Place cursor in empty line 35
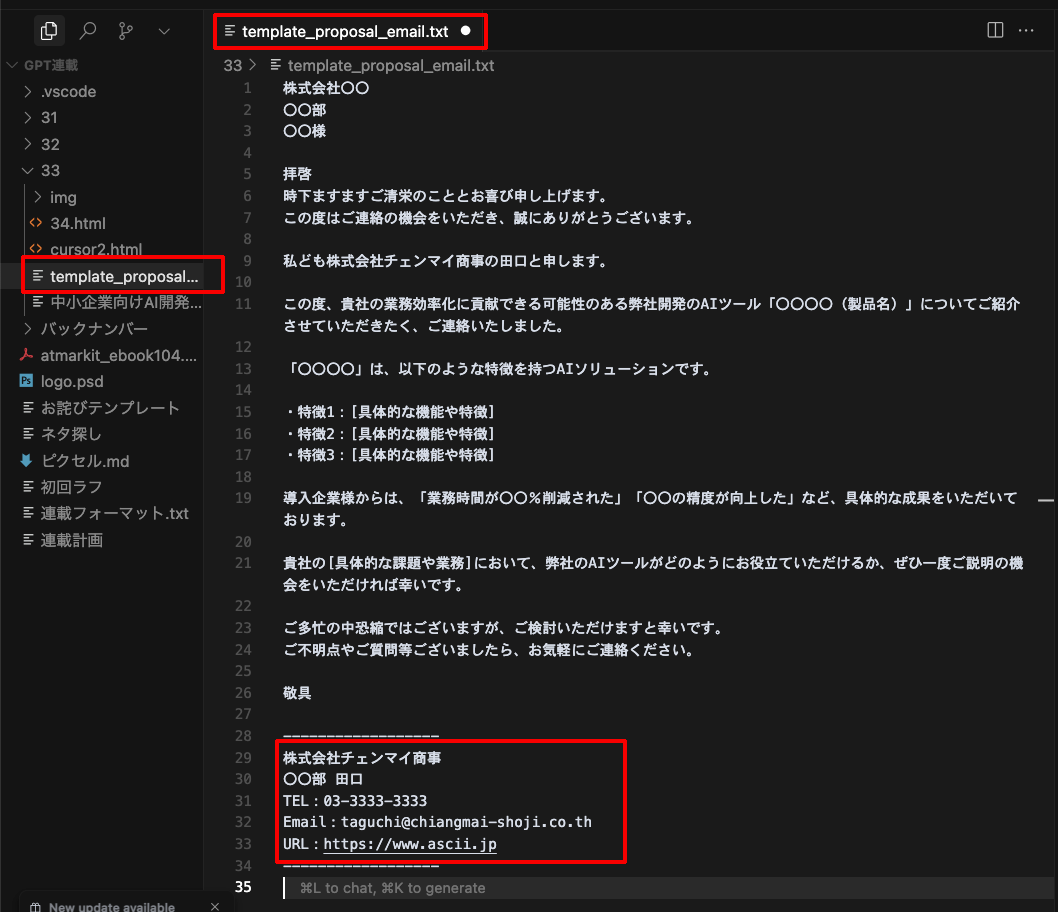Screen dimensions: 1058x912 [668, 888]
